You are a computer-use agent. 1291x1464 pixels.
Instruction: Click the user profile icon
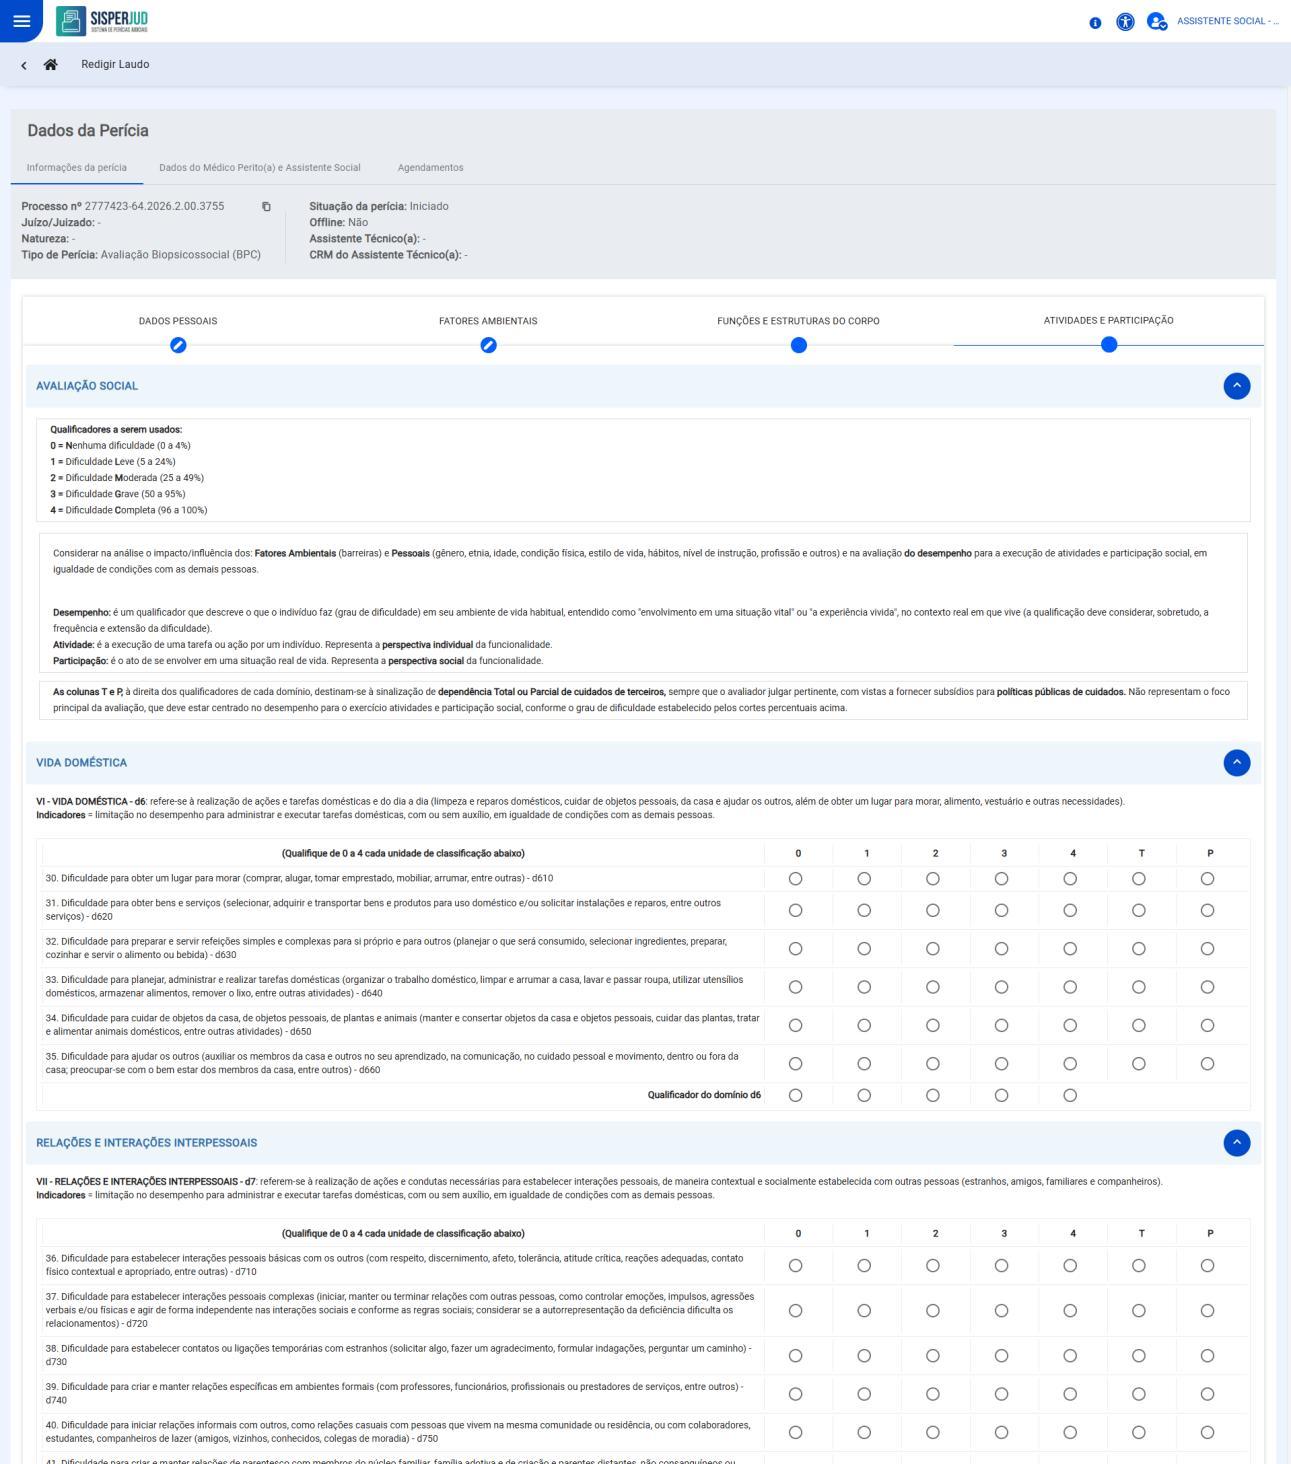[1157, 21]
